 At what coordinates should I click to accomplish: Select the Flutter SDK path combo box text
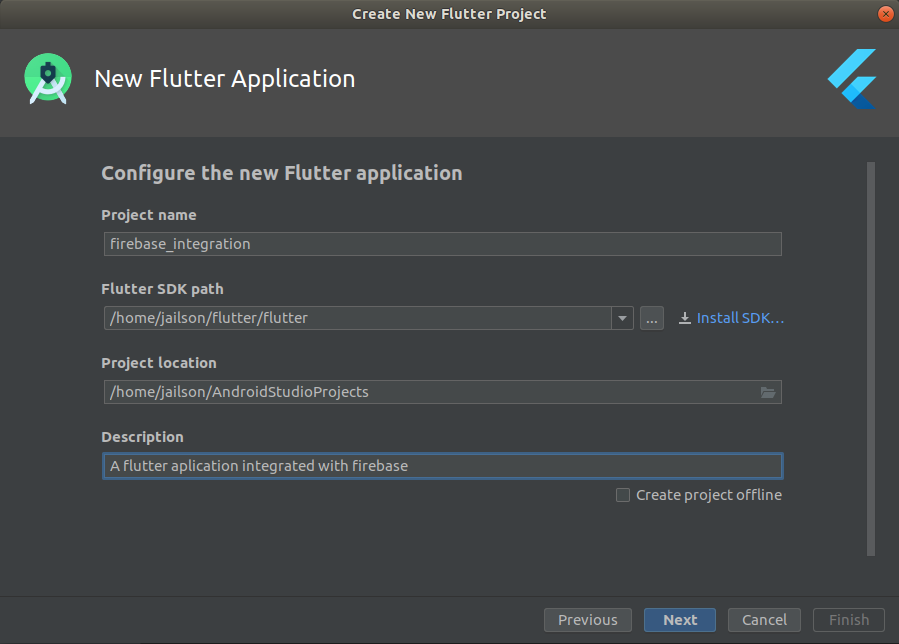tap(358, 318)
